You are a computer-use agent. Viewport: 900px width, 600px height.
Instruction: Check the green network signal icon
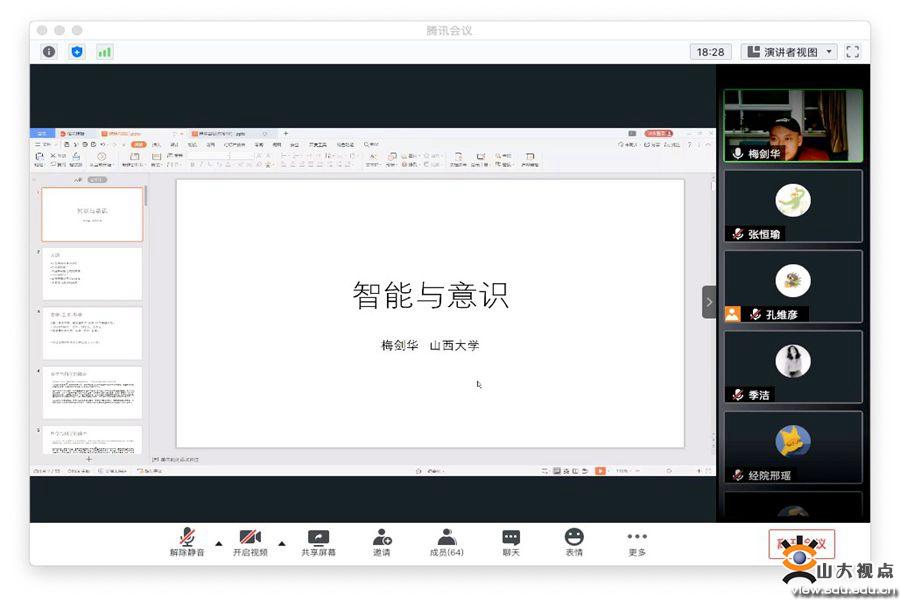[x=104, y=52]
